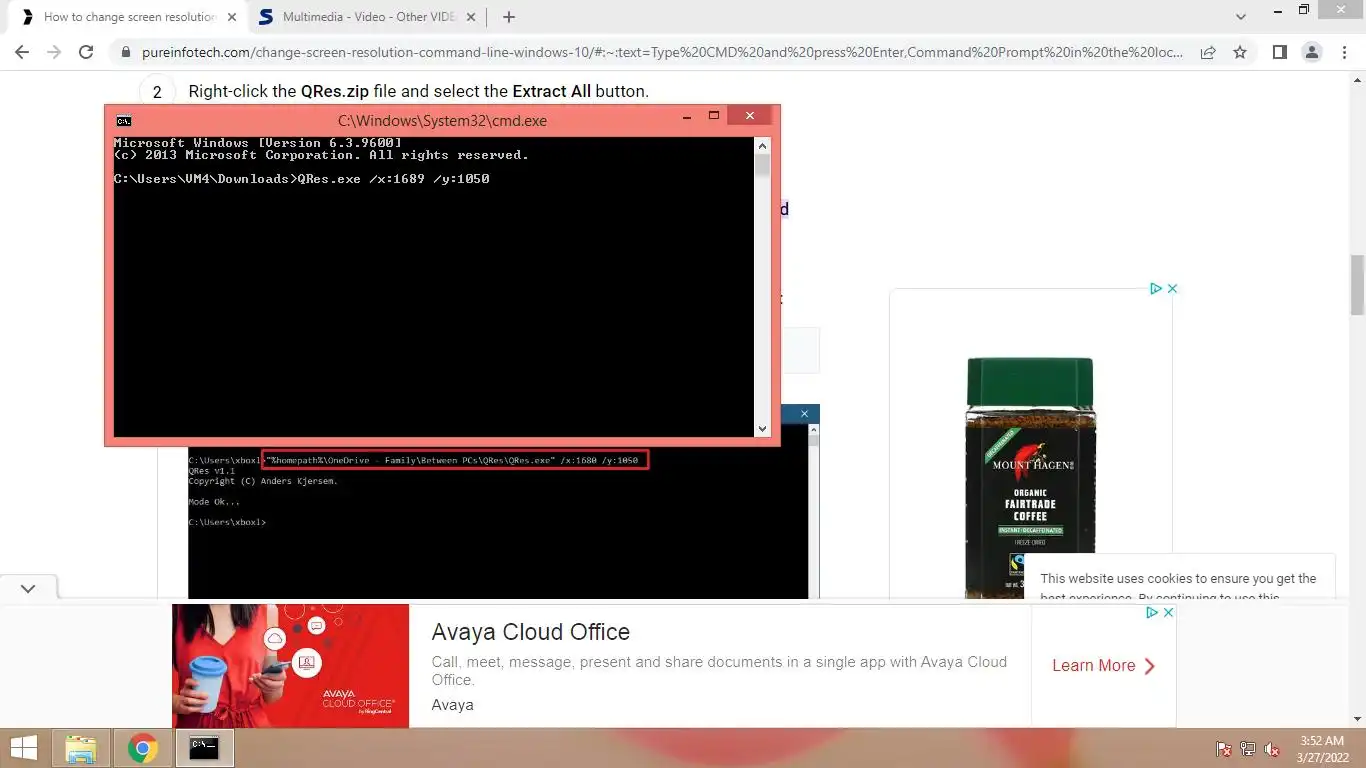Minimize the cmd.exe window

(687, 117)
